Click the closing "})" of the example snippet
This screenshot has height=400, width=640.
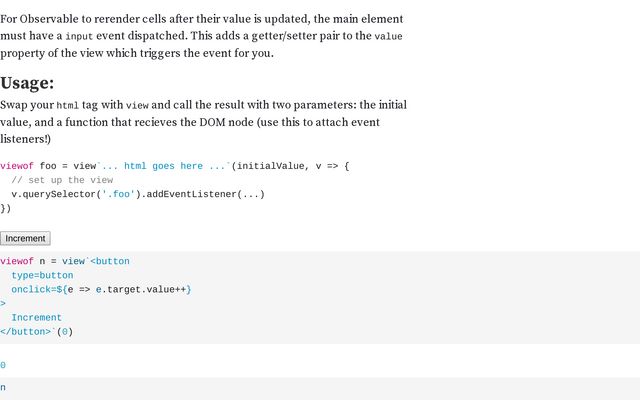point(5,208)
